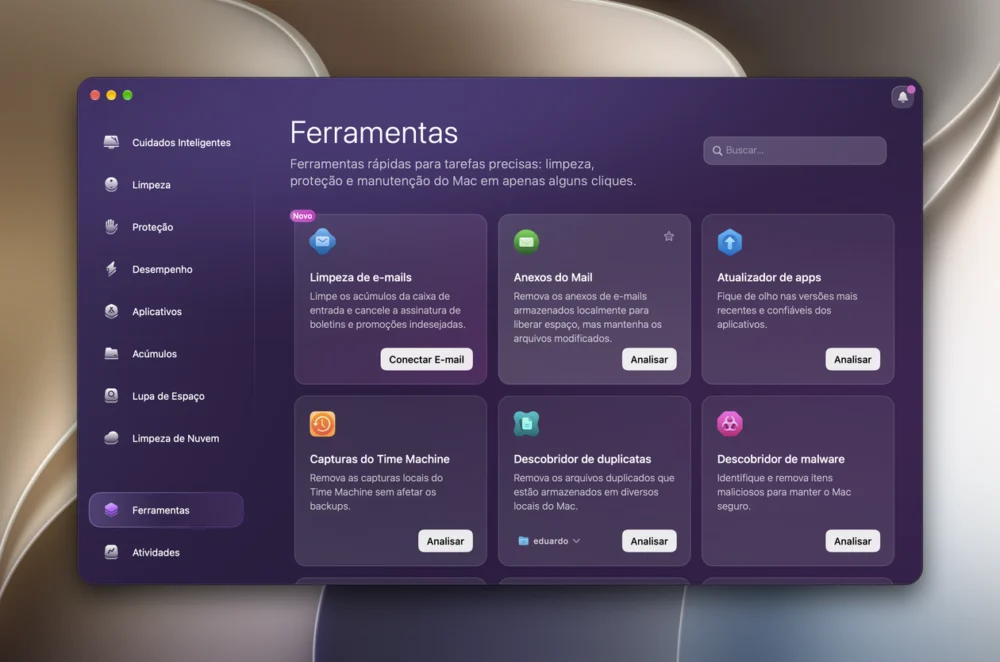Click the Limpeza sphere icon
The height and width of the screenshot is (662, 1000).
[x=111, y=184]
